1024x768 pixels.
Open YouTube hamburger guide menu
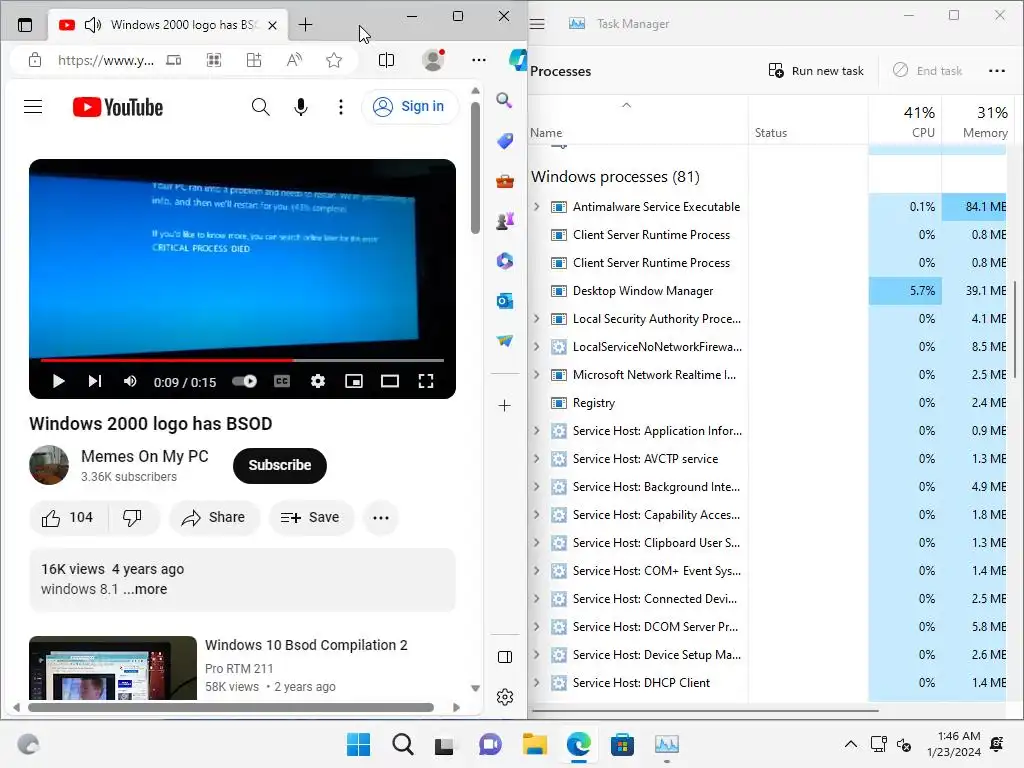click(x=33, y=106)
